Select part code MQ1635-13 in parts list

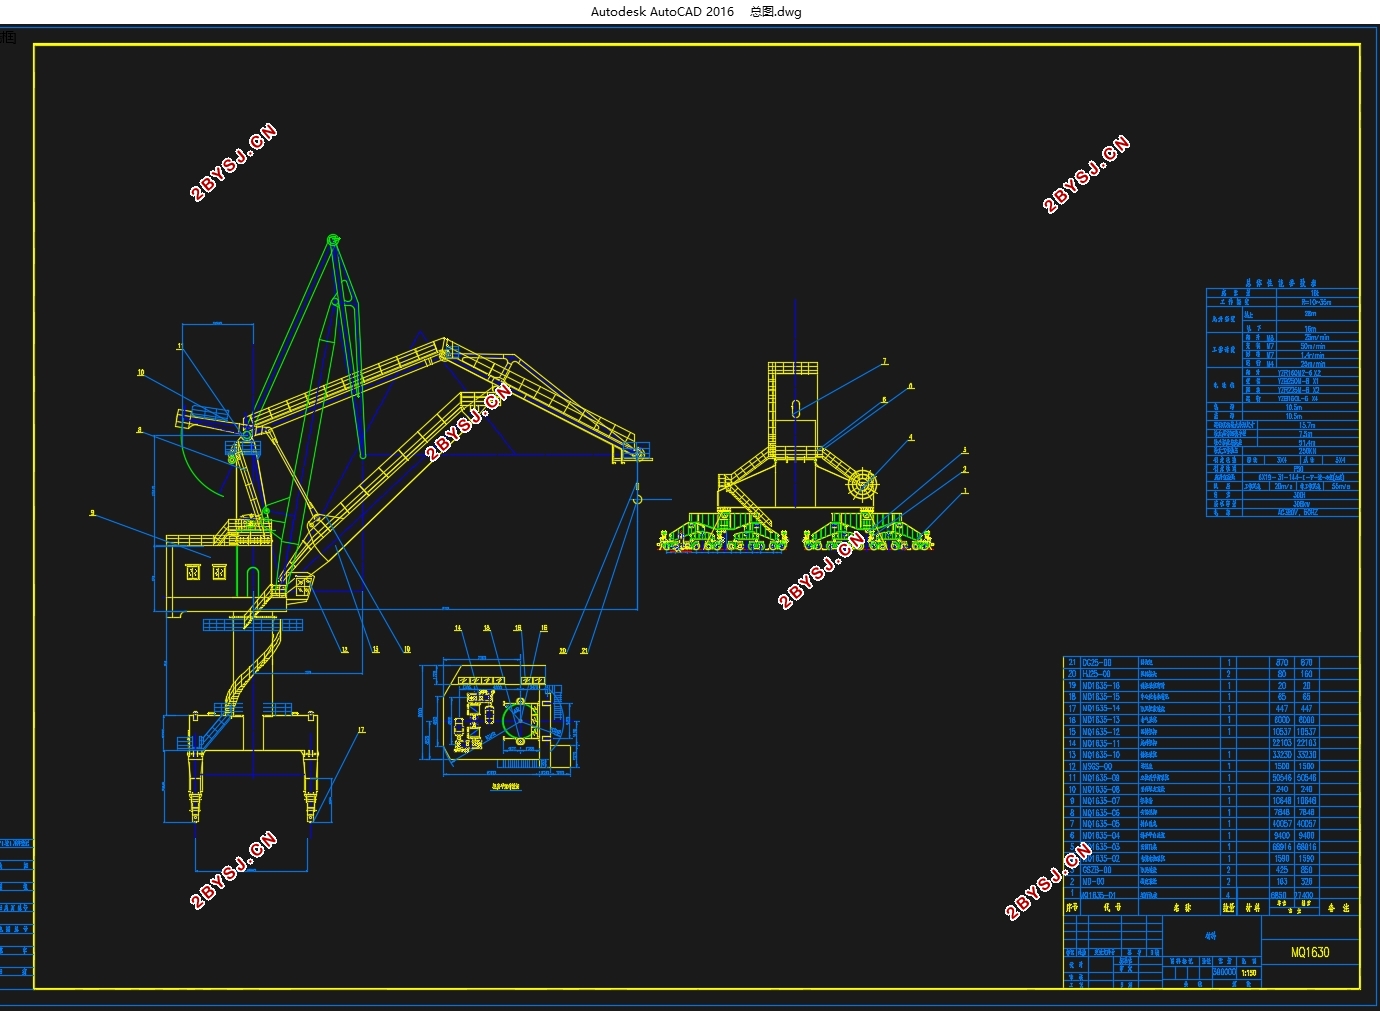click(1101, 720)
